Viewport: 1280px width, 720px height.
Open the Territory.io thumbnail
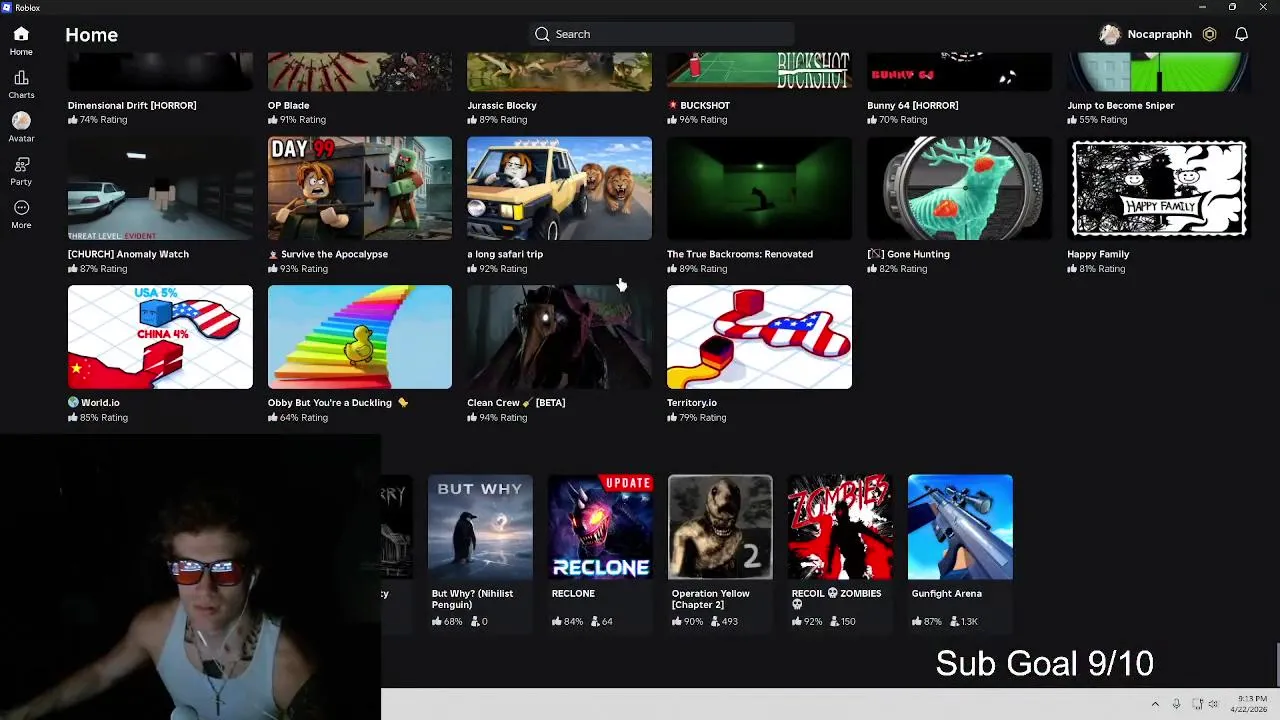pyautogui.click(x=759, y=337)
